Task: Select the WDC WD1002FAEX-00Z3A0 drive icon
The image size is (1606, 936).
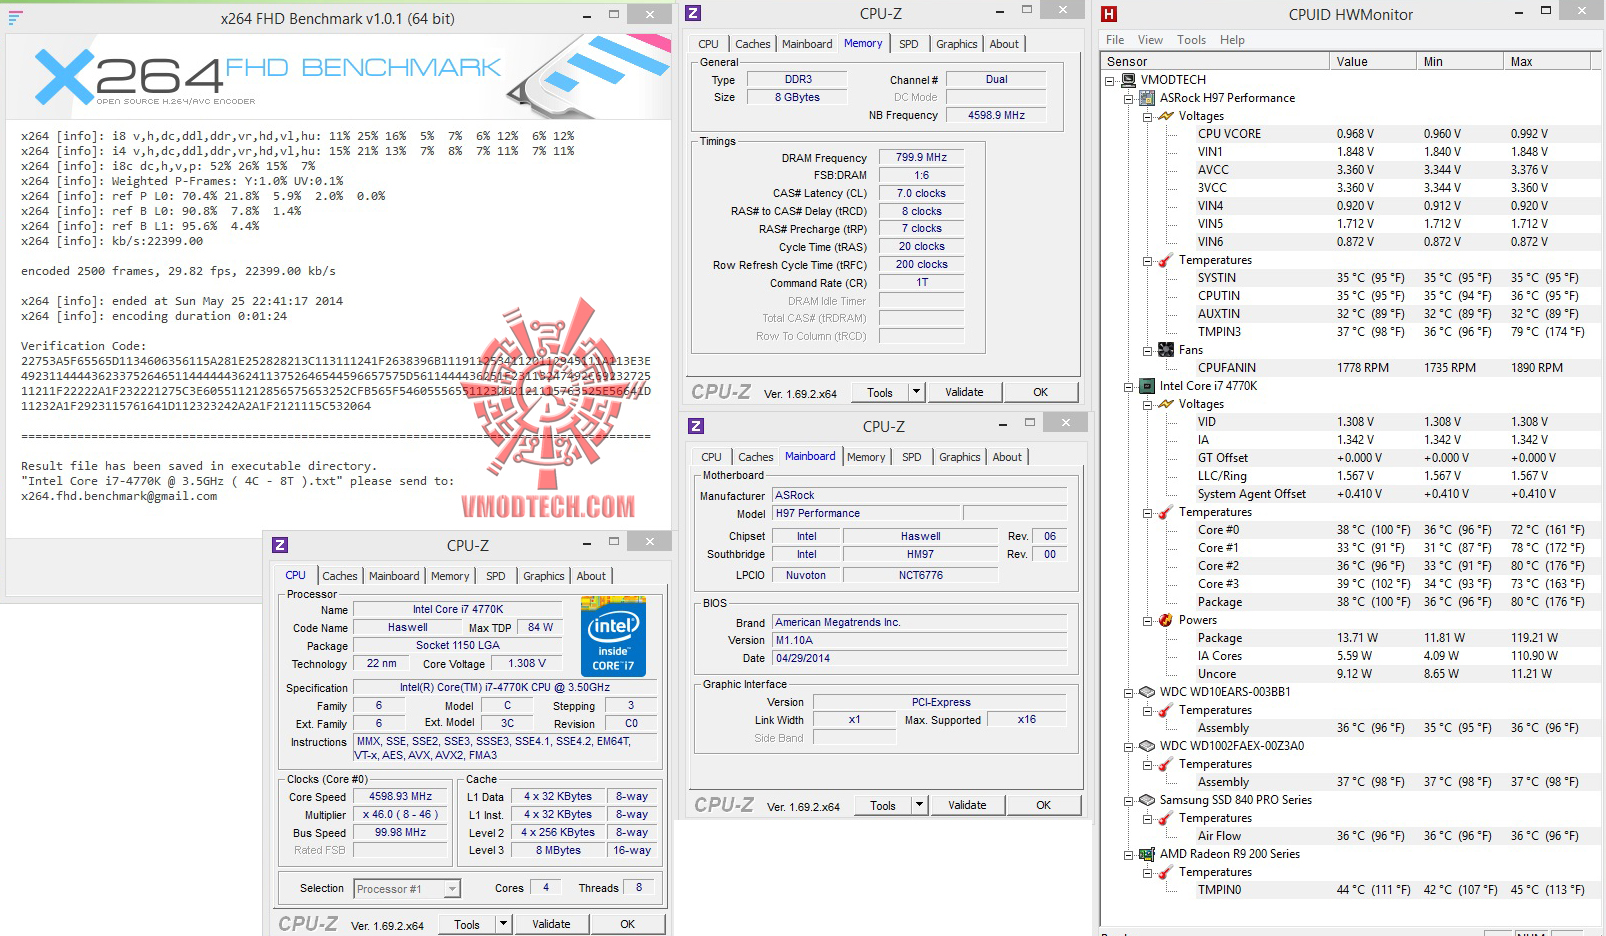Action: [x=1147, y=746]
